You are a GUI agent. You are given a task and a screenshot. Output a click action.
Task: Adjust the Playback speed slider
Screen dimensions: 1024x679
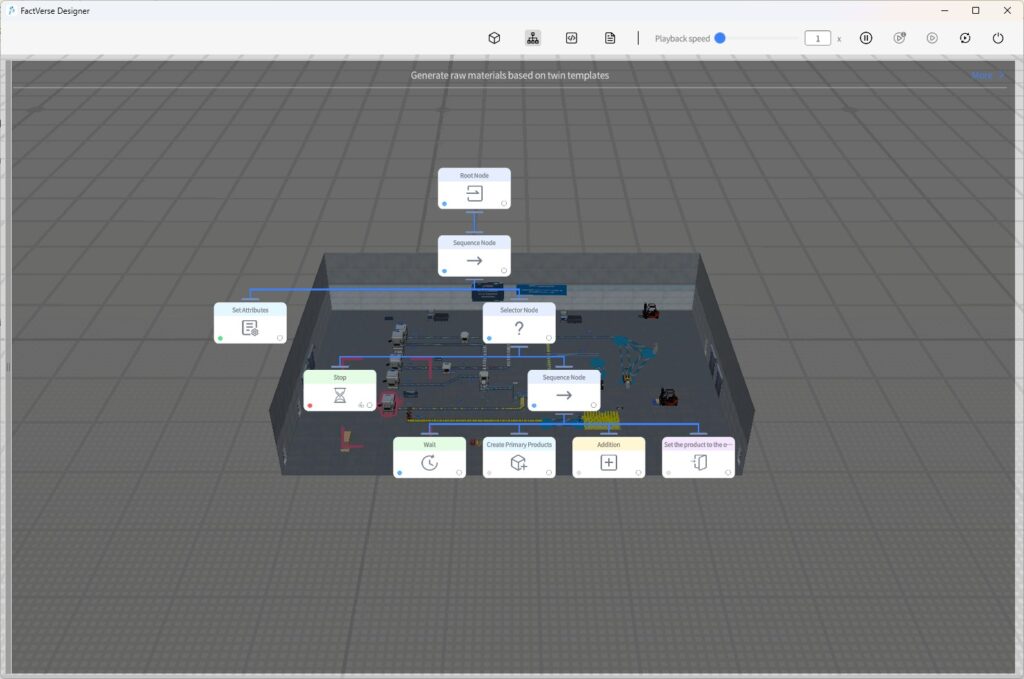tap(722, 37)
